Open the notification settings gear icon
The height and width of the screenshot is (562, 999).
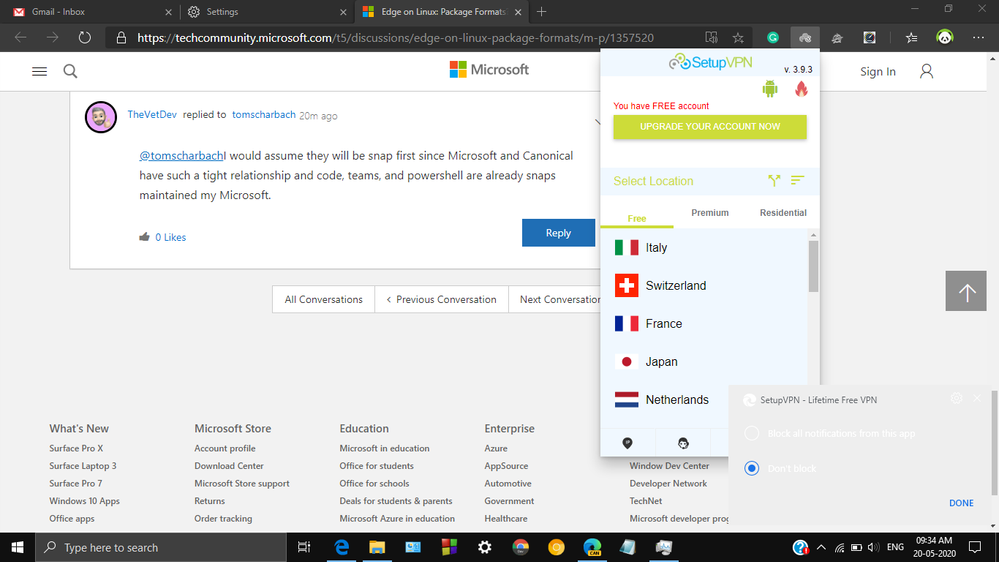(956, 398)
